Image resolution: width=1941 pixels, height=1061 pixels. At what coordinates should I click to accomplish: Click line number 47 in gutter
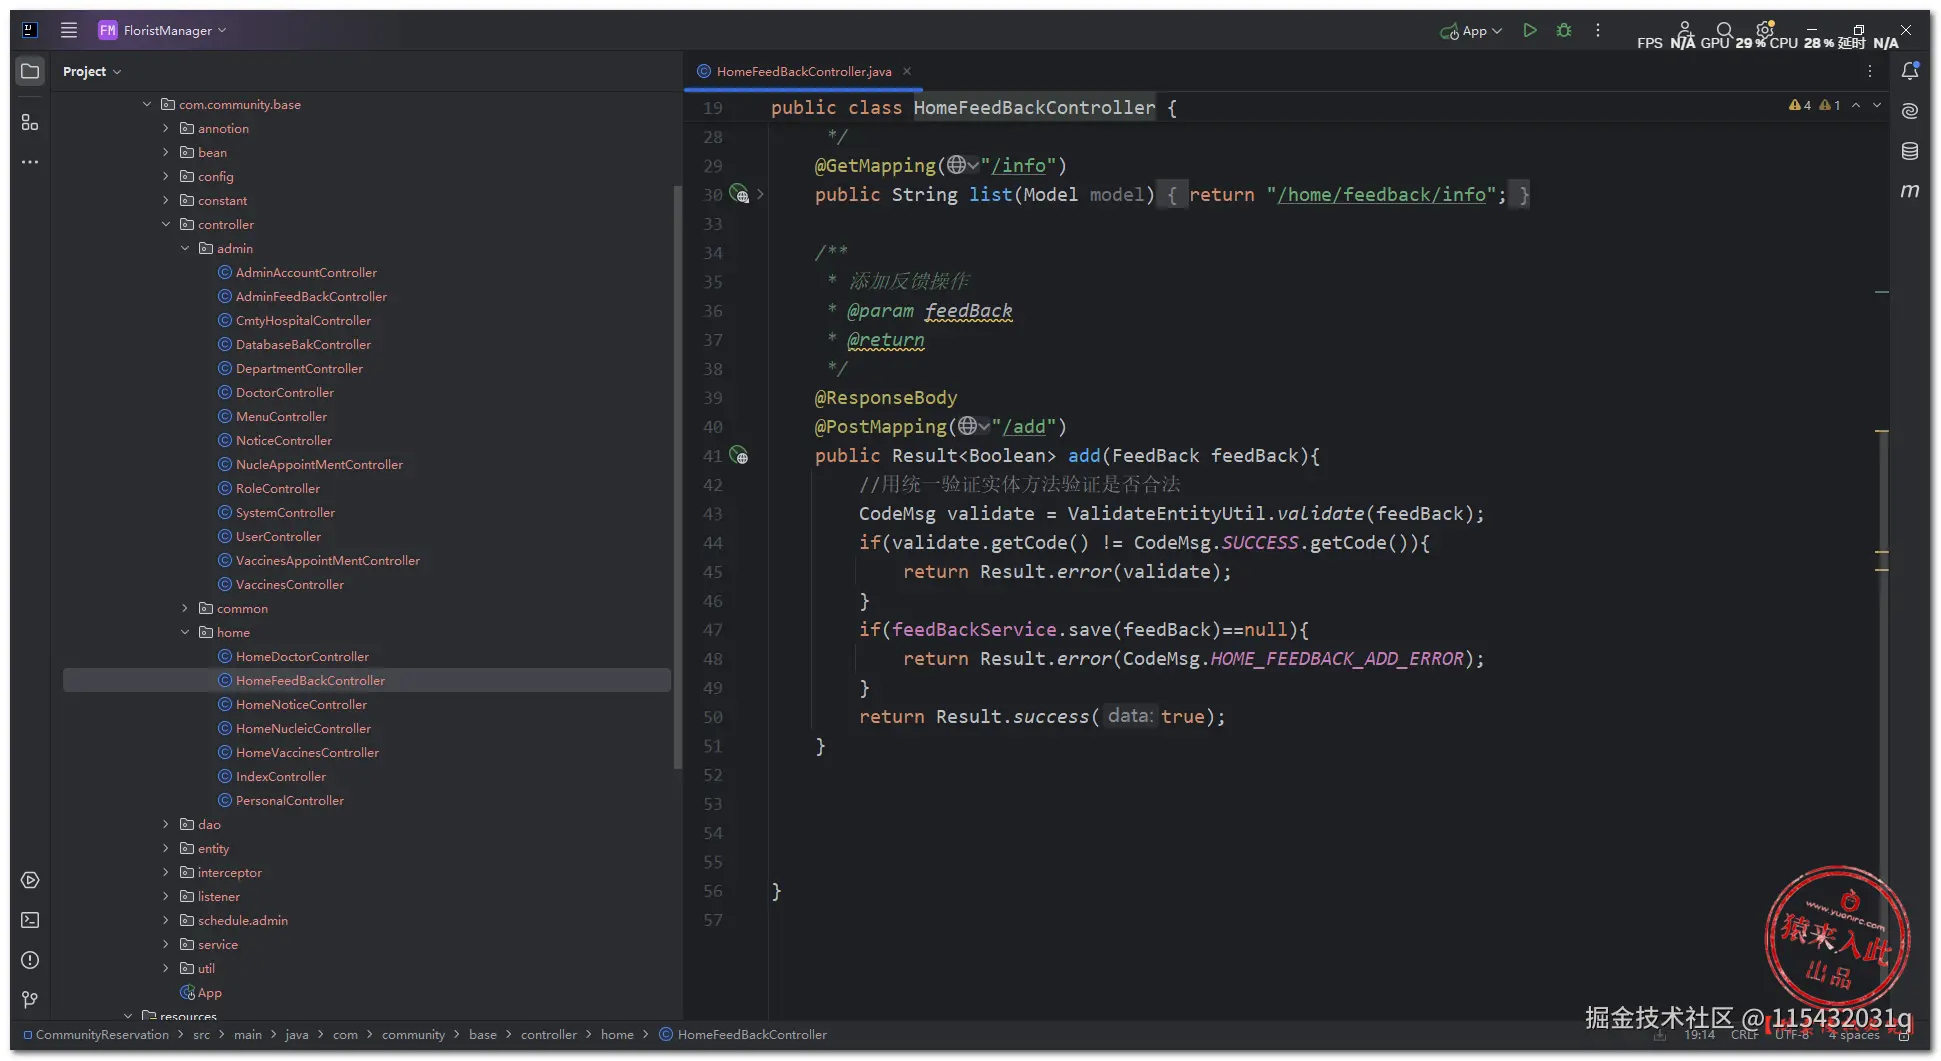point(712,630)
